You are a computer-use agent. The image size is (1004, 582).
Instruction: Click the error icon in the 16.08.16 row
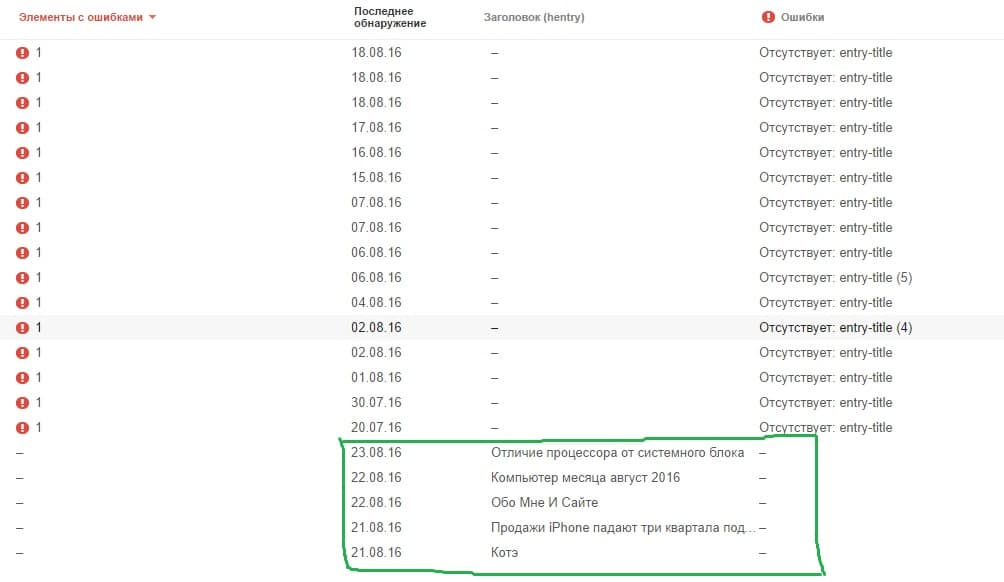tap(23, 152)
